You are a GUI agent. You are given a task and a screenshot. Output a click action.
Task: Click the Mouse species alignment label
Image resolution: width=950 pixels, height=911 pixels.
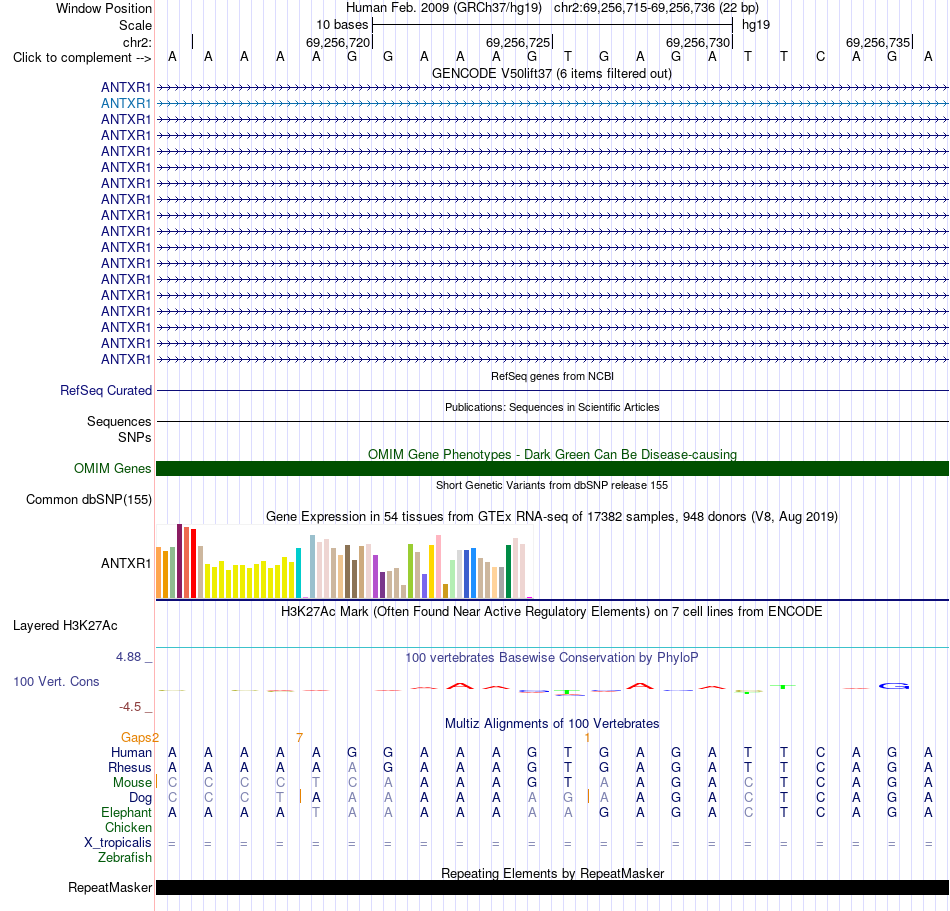pos(131,783)
